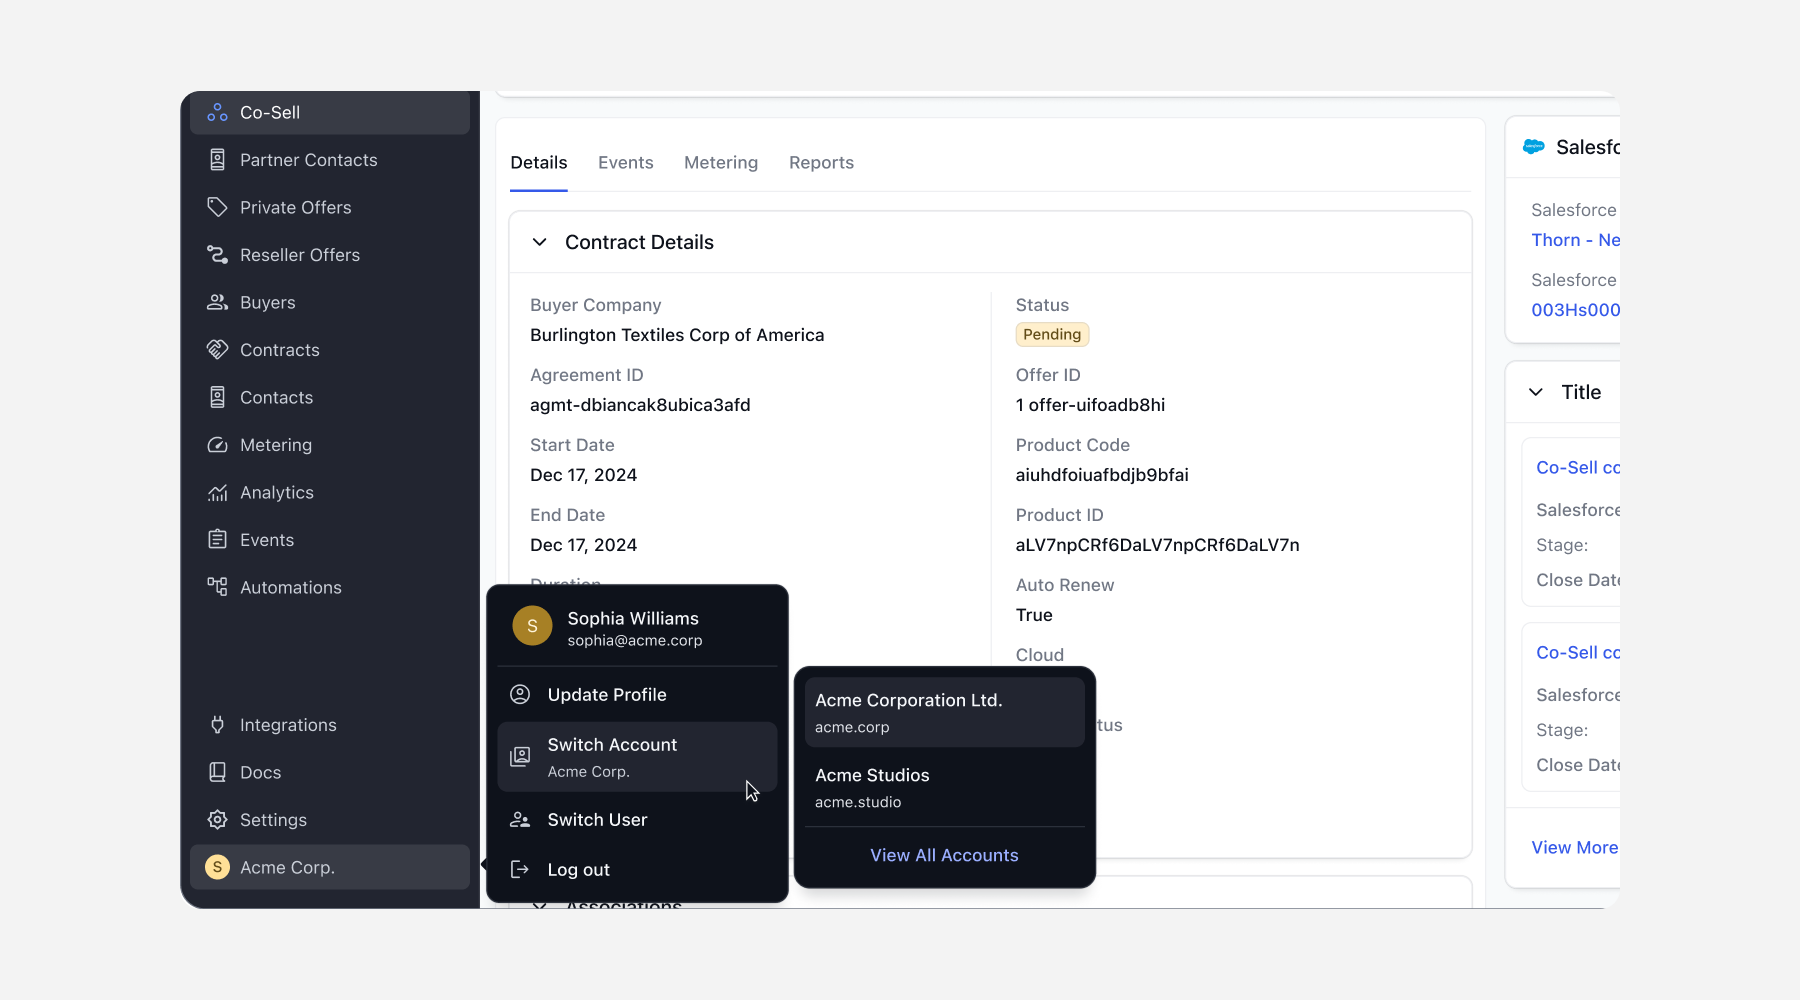1800x1000 pixels.
Task: Go to Analytics page
Action: [x=330, y=492]
